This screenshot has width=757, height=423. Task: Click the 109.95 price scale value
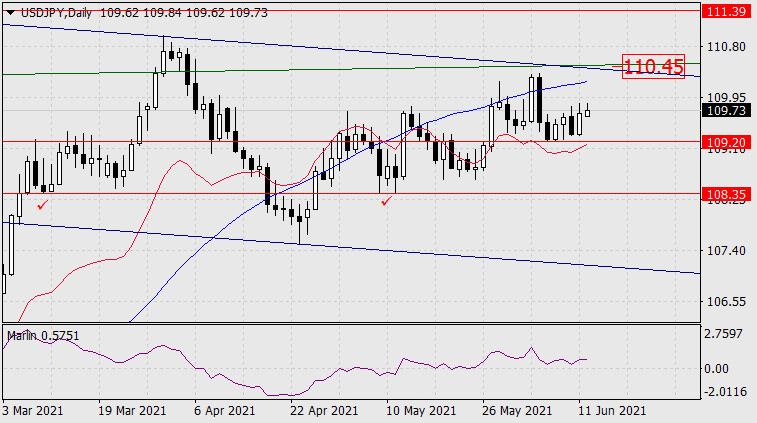coord(726,98)
